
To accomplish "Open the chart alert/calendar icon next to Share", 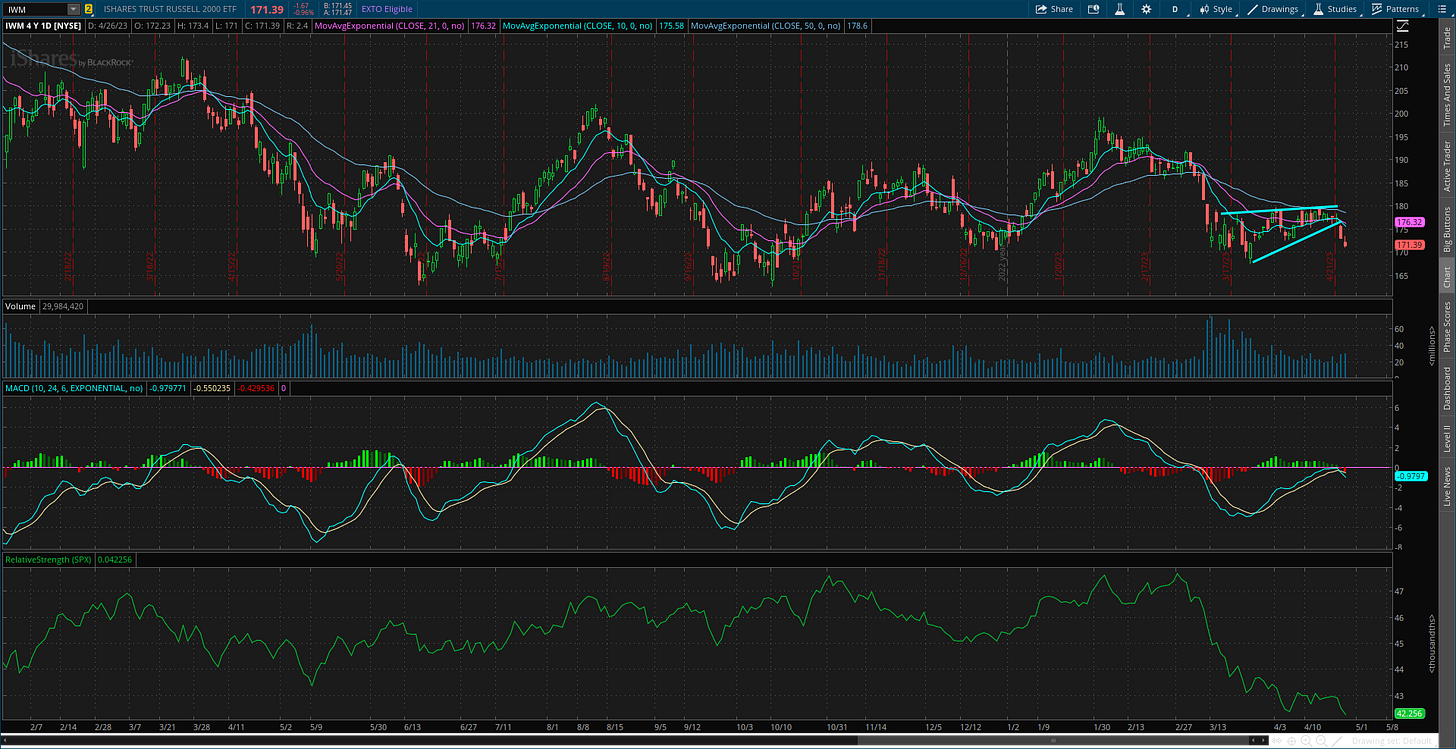I will (x=1095, y=9).
